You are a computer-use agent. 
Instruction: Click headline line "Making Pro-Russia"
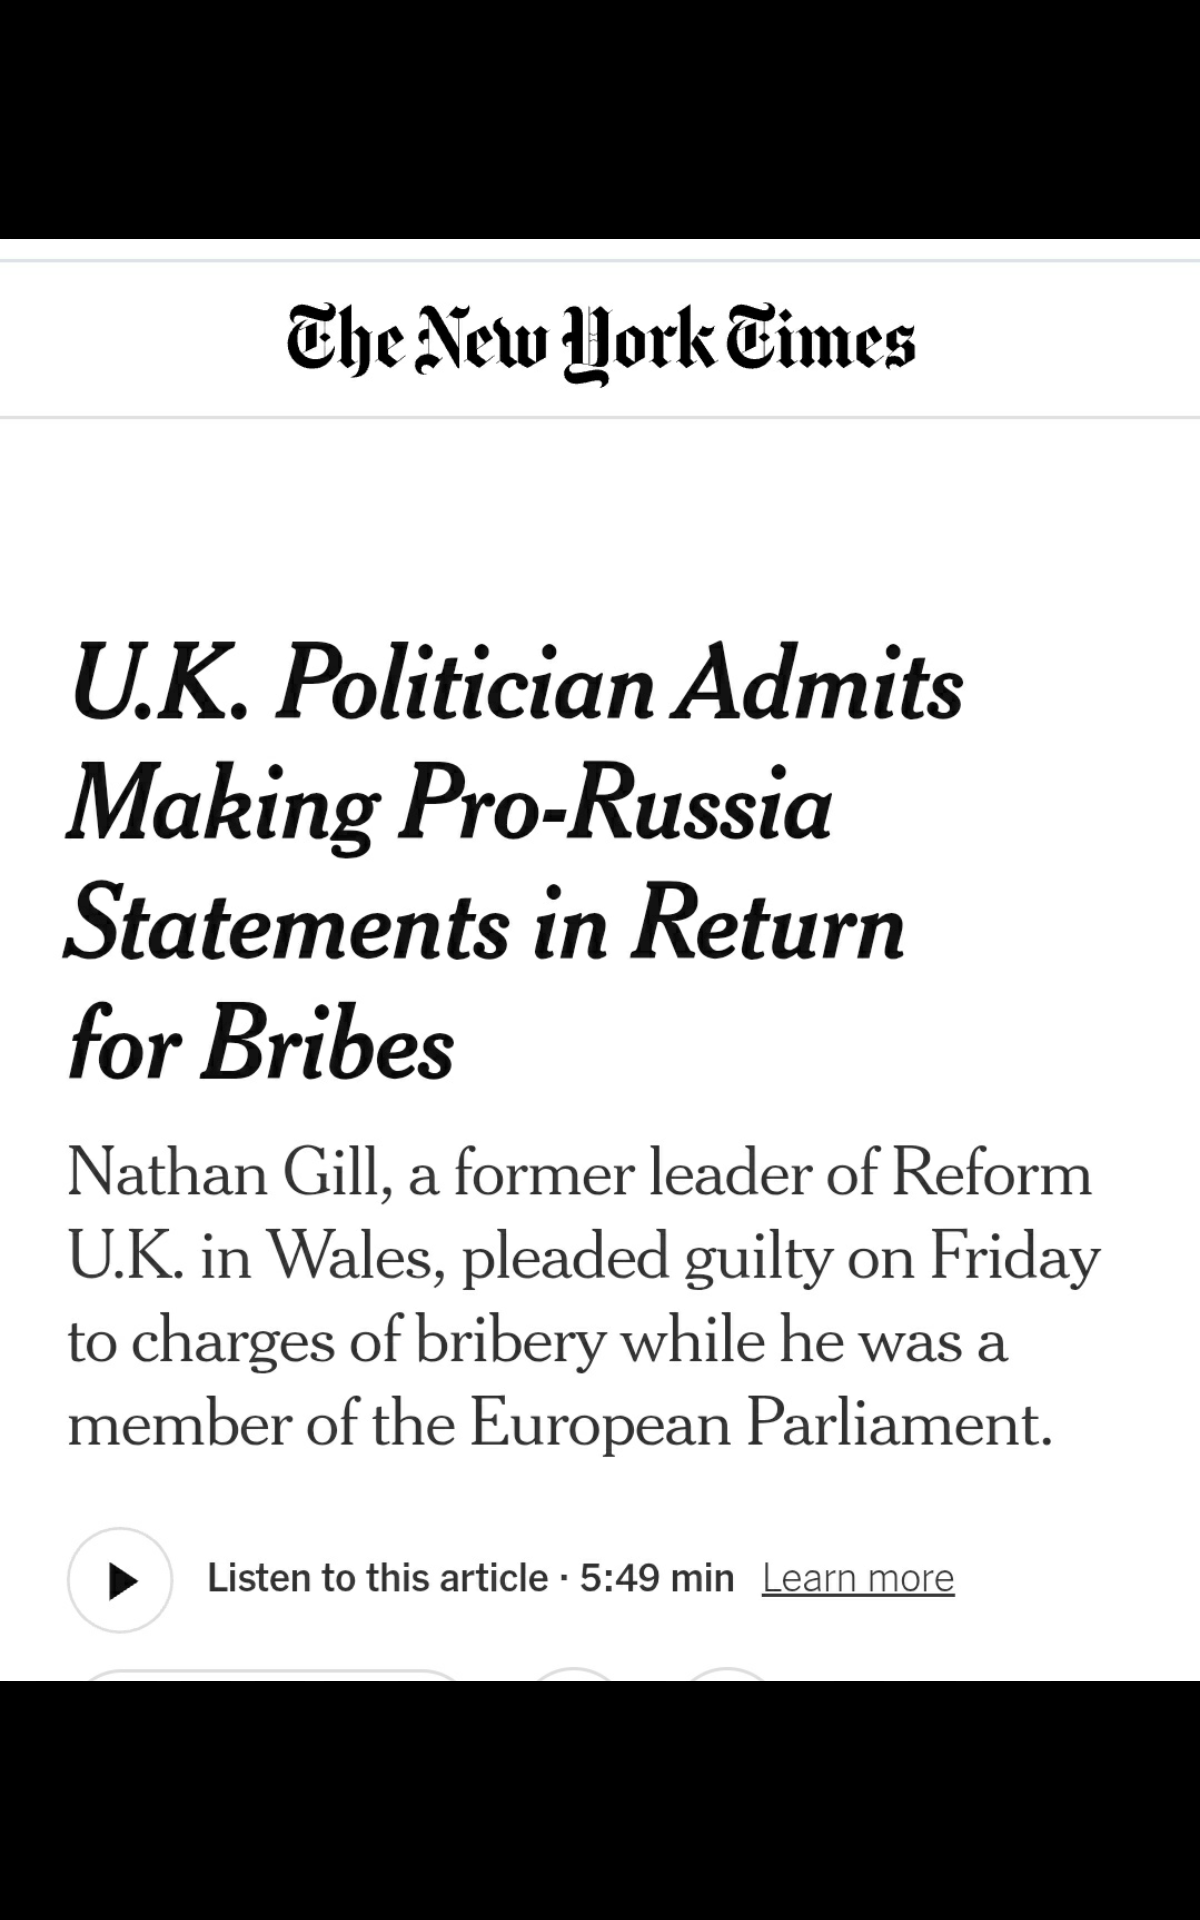click(x=449, y=806)
